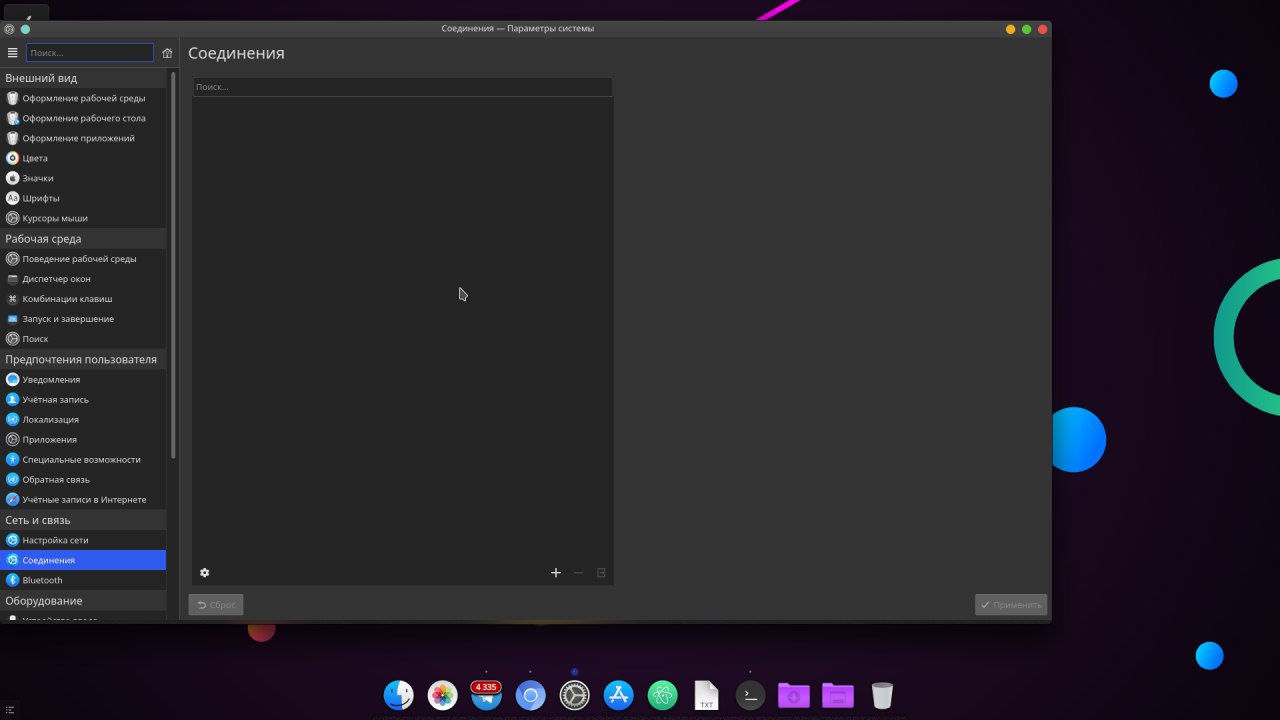1280x720 pixels.
Task: Open the App Store icon in the dock
Action: pyautogui.click(x=619, y=695)
